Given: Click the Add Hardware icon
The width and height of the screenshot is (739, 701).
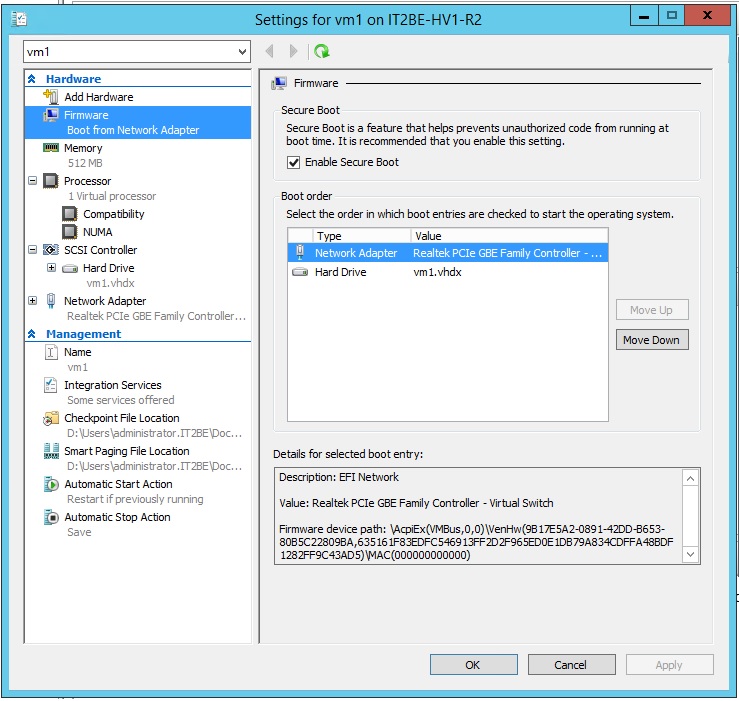Looking at the screenshot, I should pyautogui.click(x=51, y=97).
